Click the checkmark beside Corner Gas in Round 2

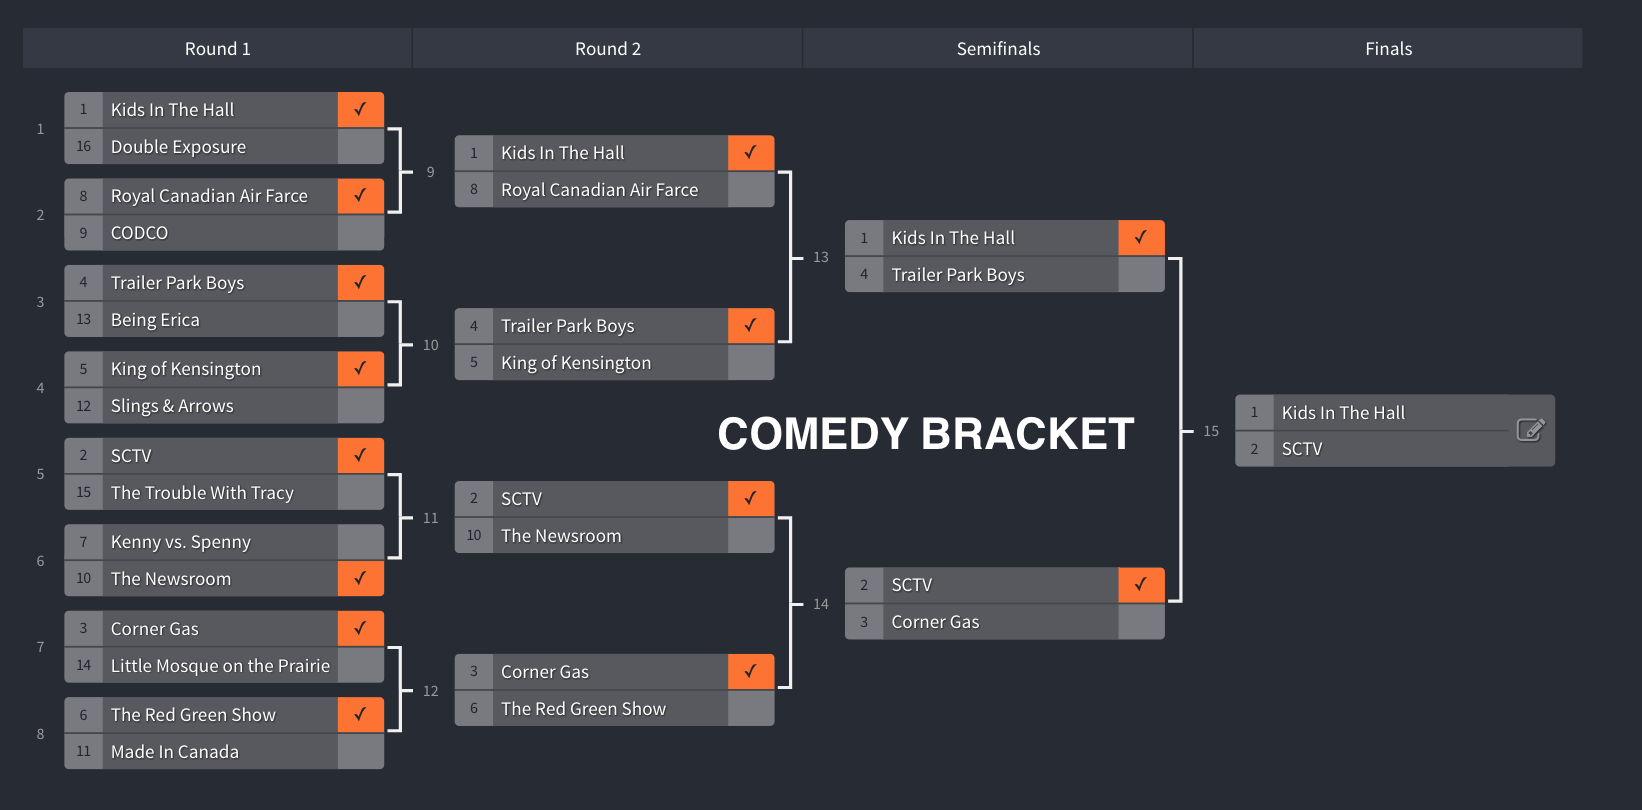coord(750,672)
